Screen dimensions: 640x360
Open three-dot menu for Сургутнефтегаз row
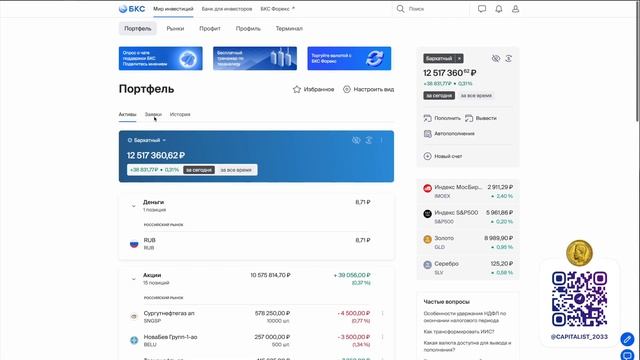[382, 313]
